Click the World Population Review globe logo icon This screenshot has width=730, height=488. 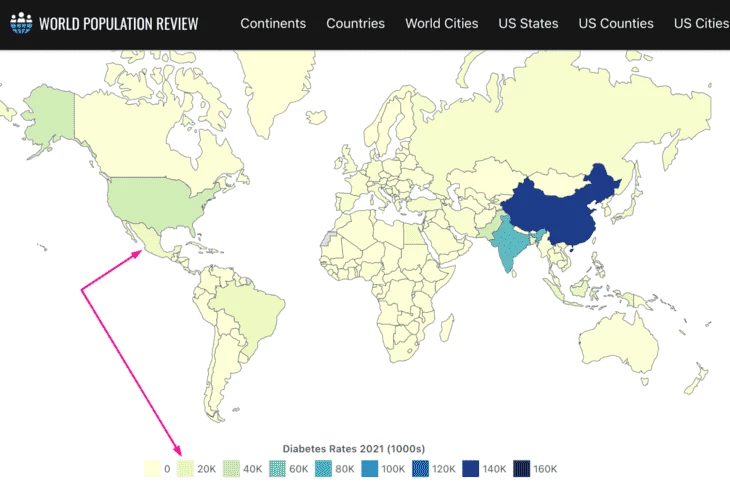(21, 23)
